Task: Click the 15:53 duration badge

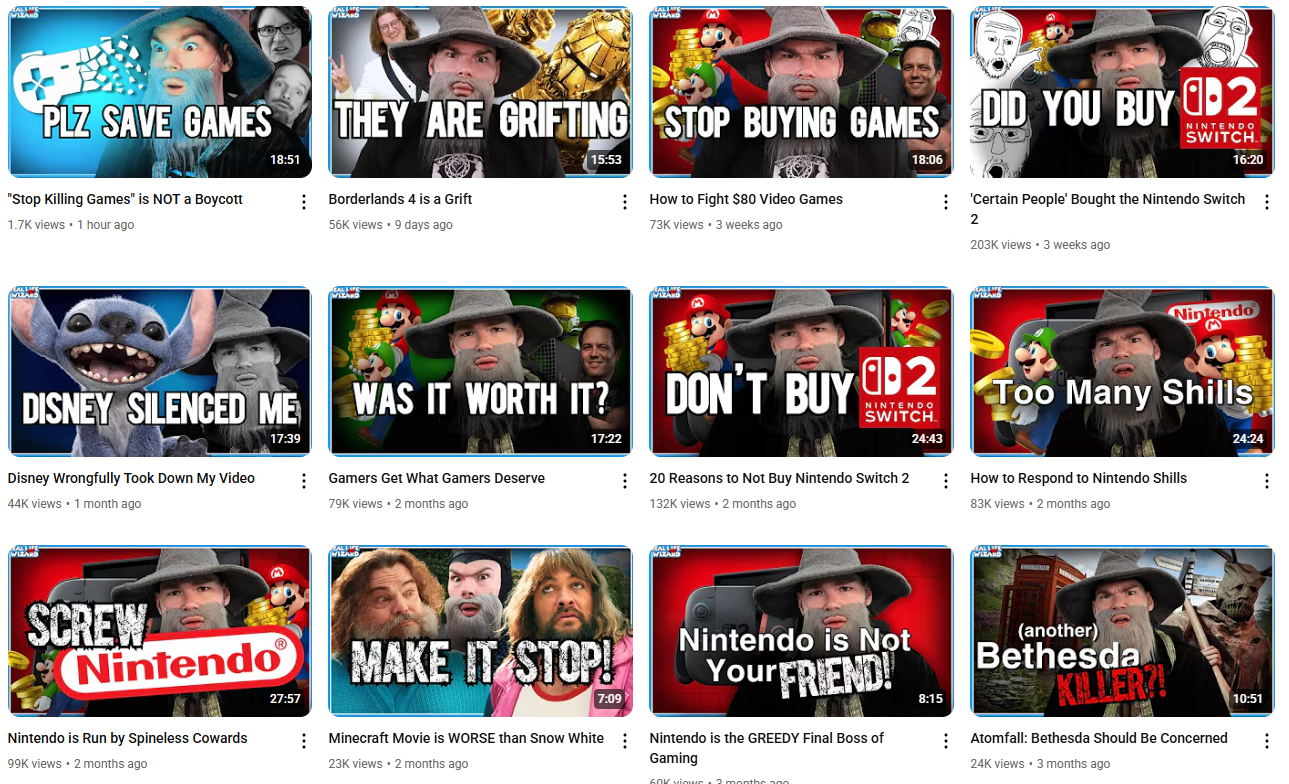Action: click(x=606, y=160)
